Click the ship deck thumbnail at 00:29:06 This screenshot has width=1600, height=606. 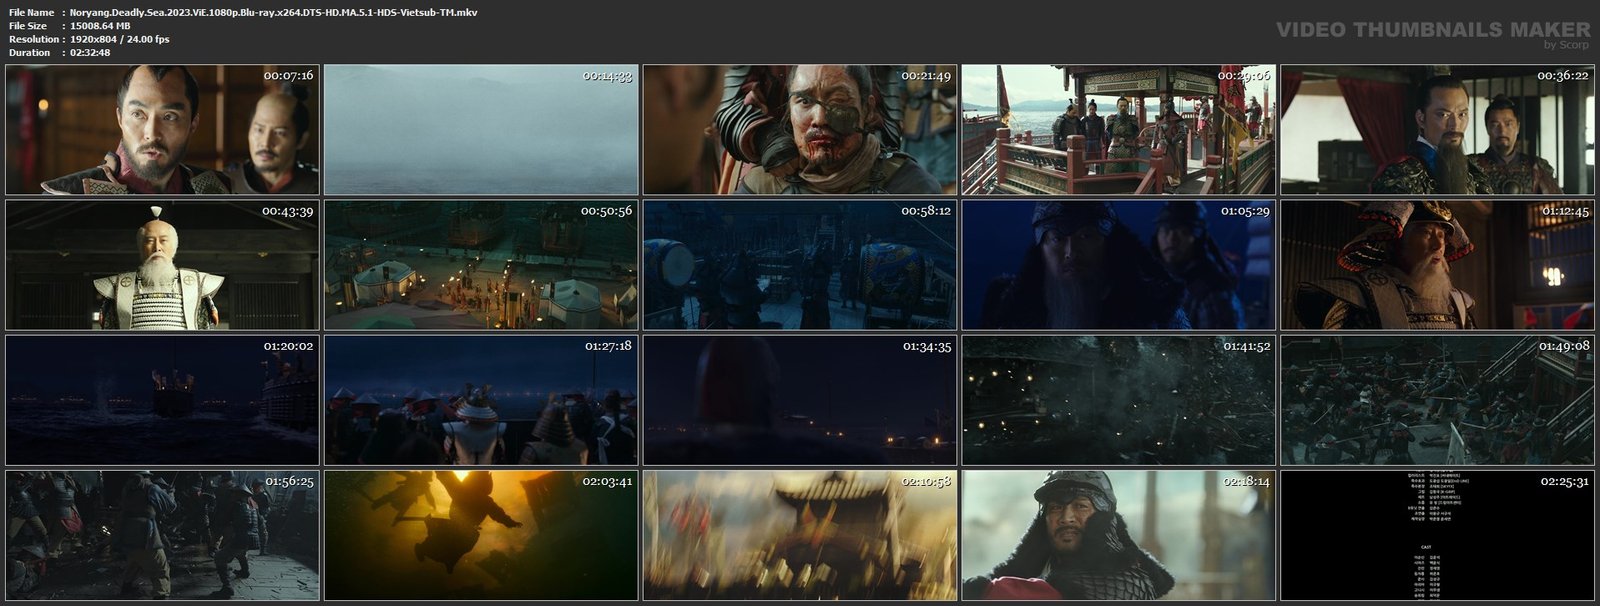coord(1119,130)
